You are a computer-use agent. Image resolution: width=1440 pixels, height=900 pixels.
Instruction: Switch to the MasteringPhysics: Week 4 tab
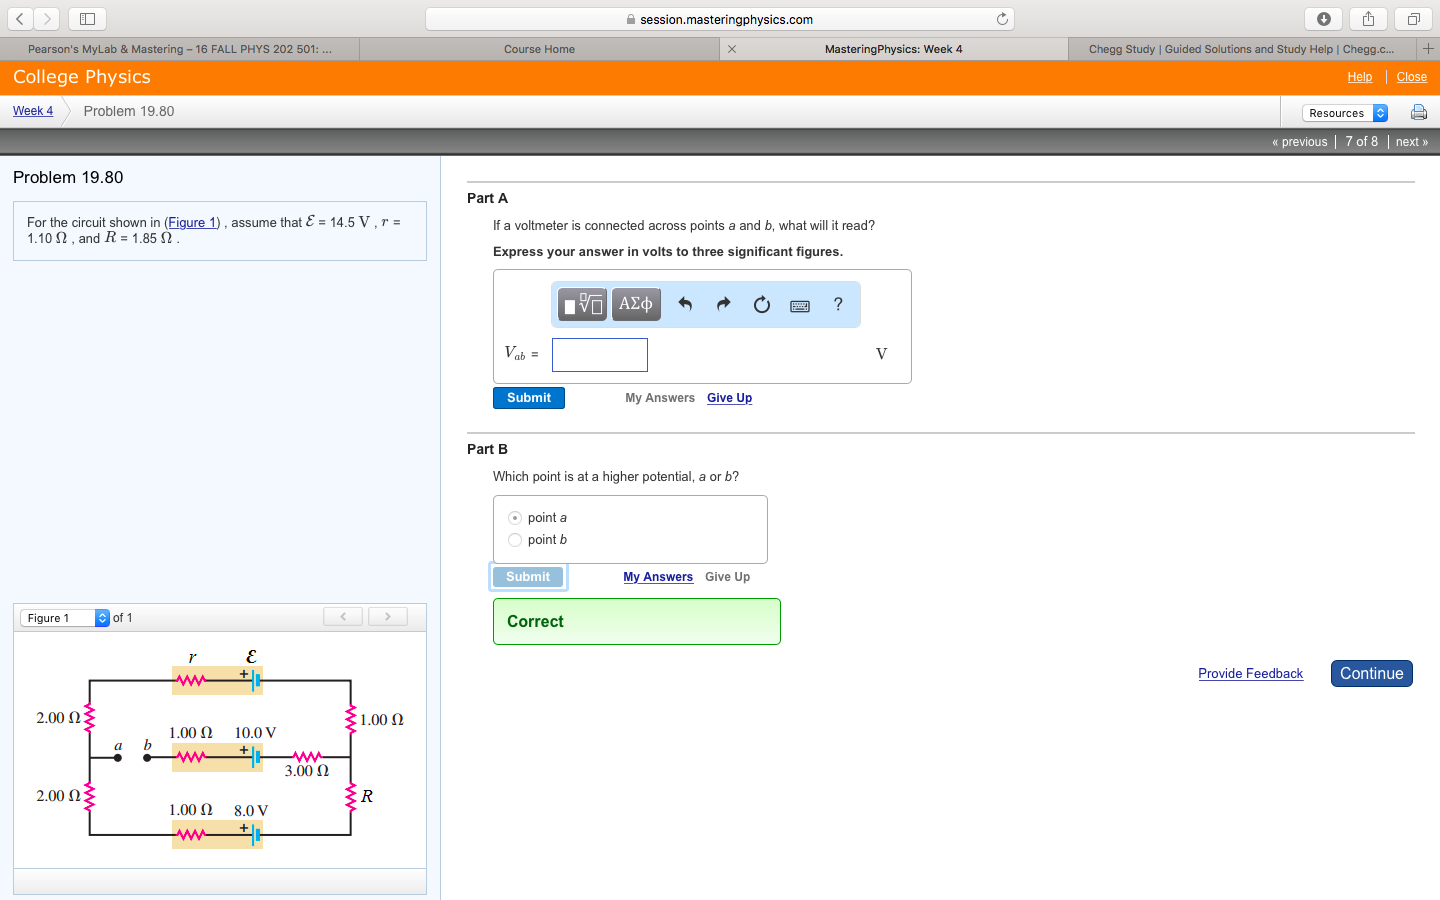[x=893, y=49]
